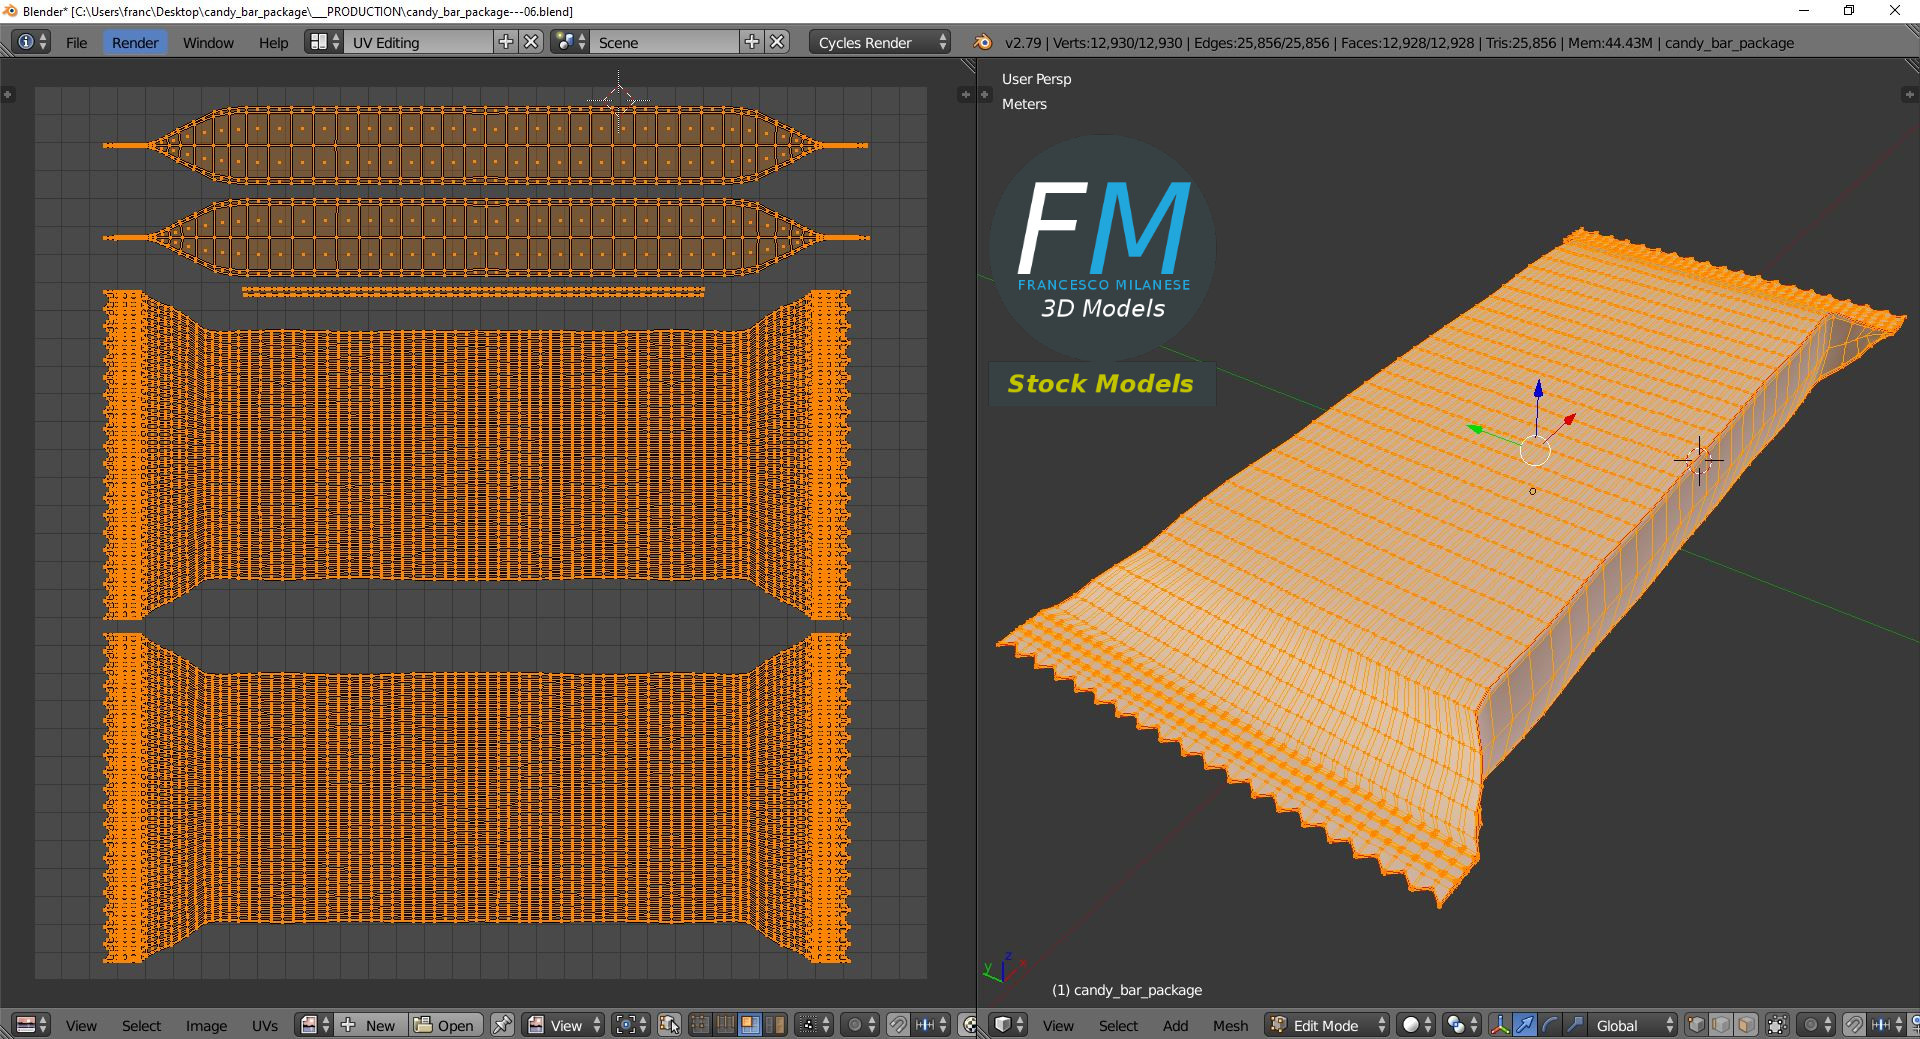Select mesh vertex select mode

tap(1696, 1025)
